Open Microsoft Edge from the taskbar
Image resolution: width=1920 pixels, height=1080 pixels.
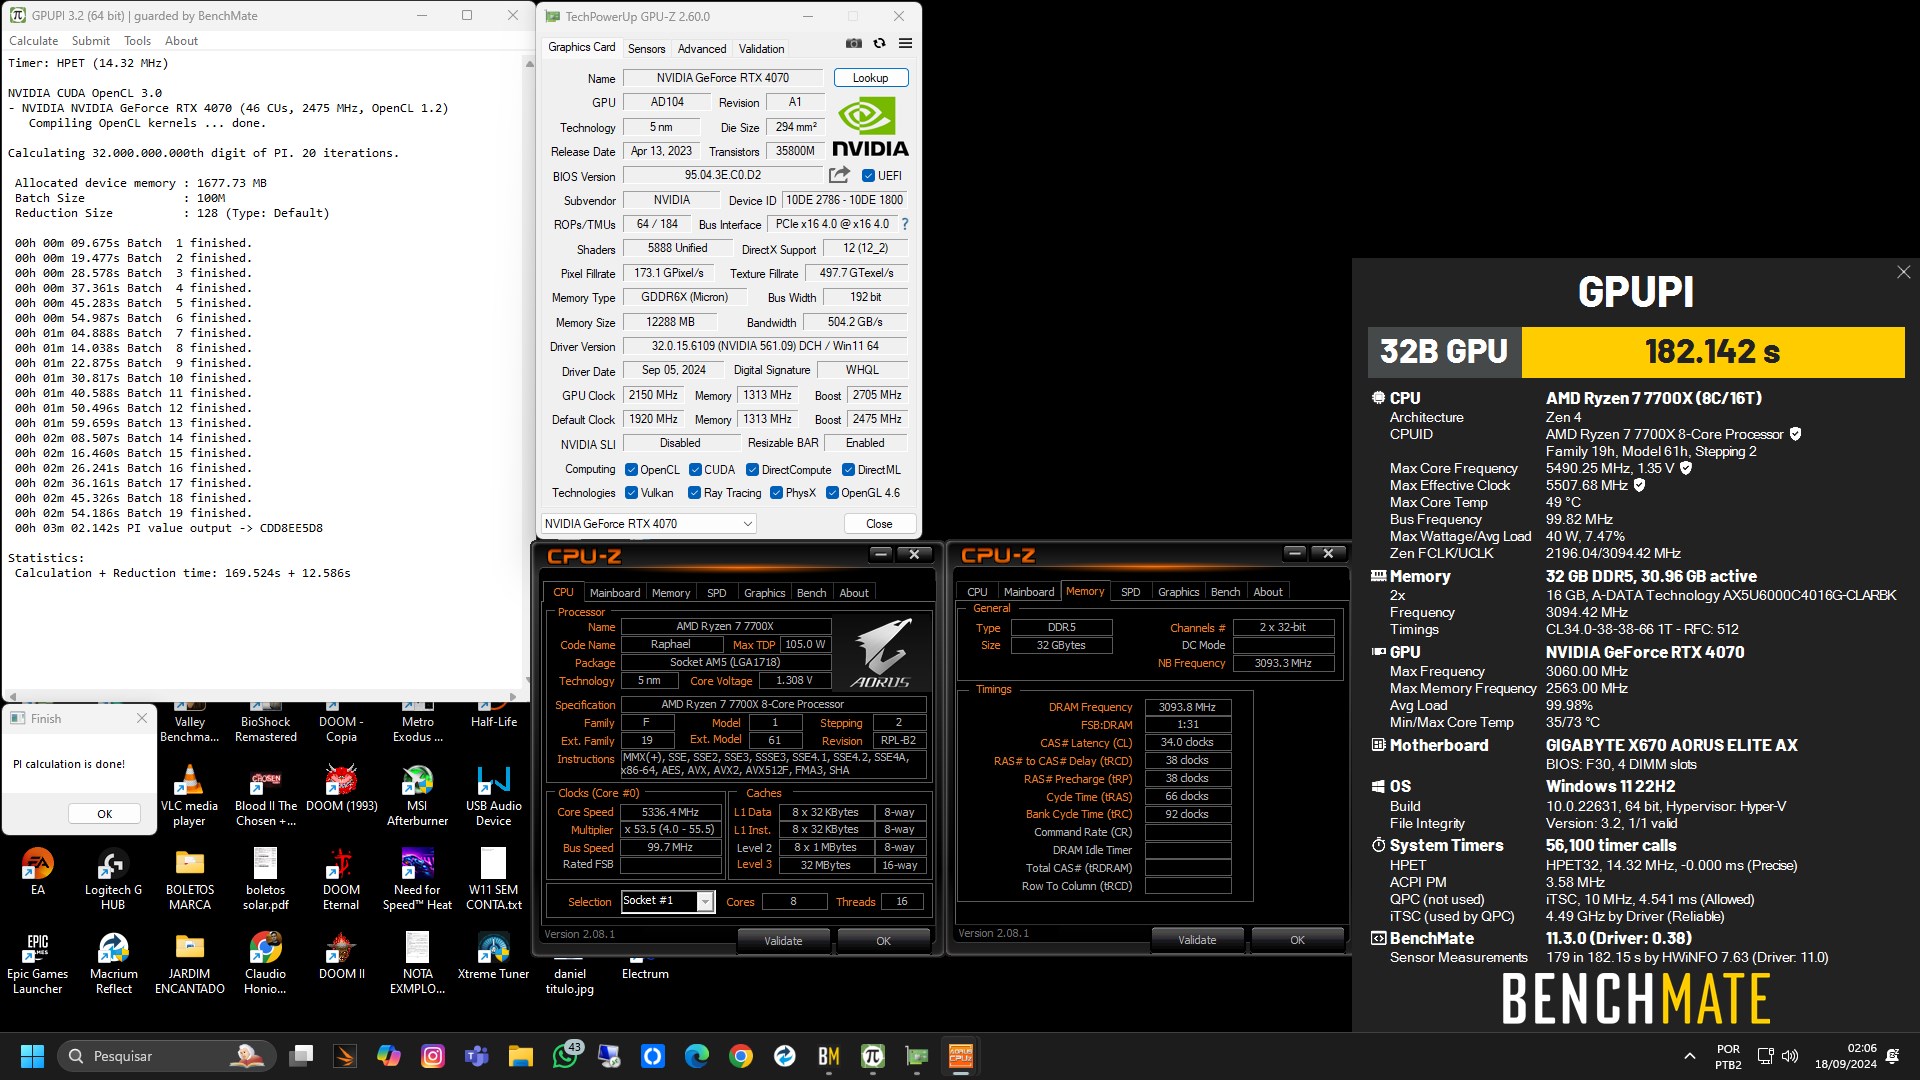(697, 1056)
